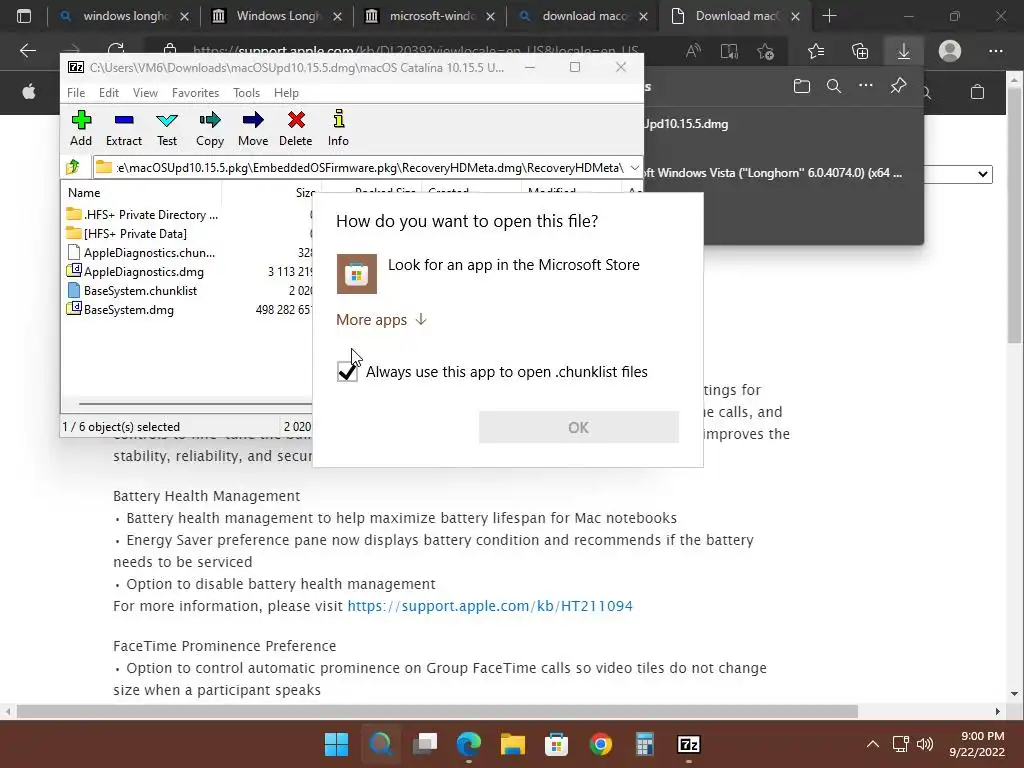Expand More apps list
Viewport: 1024px width, 768px height.
(x=381, y=319)
